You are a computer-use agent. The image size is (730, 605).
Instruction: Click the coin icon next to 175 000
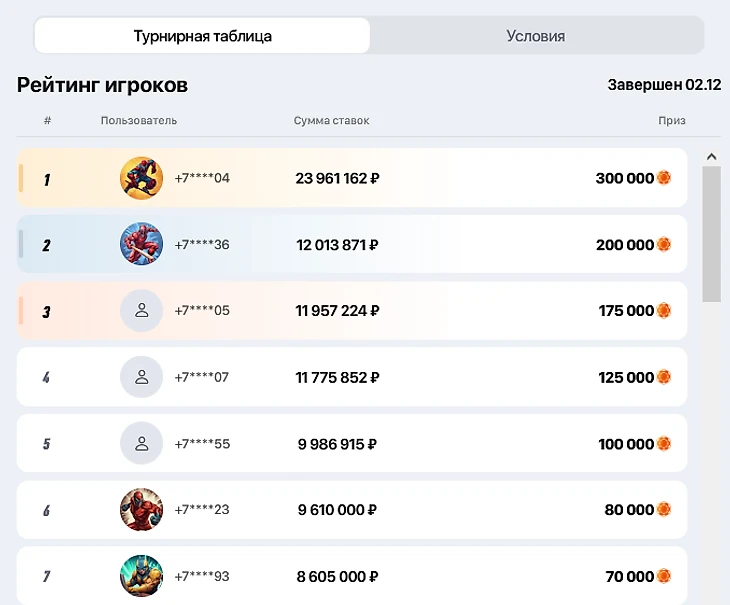point(663,310)
